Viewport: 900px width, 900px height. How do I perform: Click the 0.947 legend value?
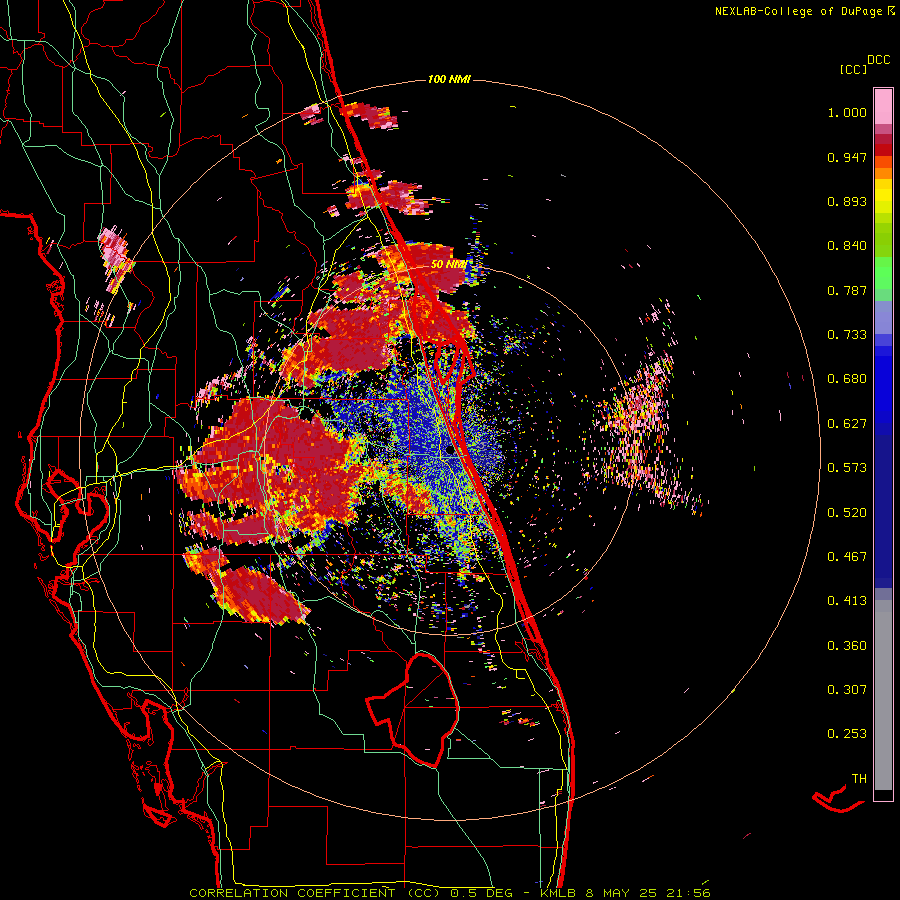(847, 157)
